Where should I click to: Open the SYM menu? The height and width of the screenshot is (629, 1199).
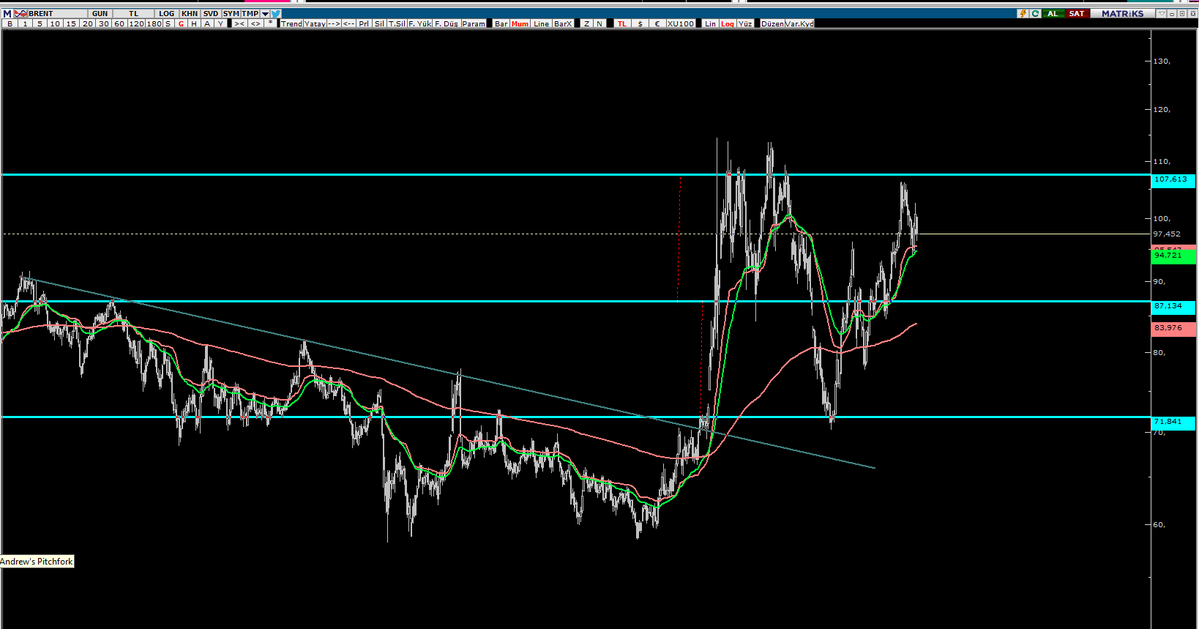pos(231,14)
